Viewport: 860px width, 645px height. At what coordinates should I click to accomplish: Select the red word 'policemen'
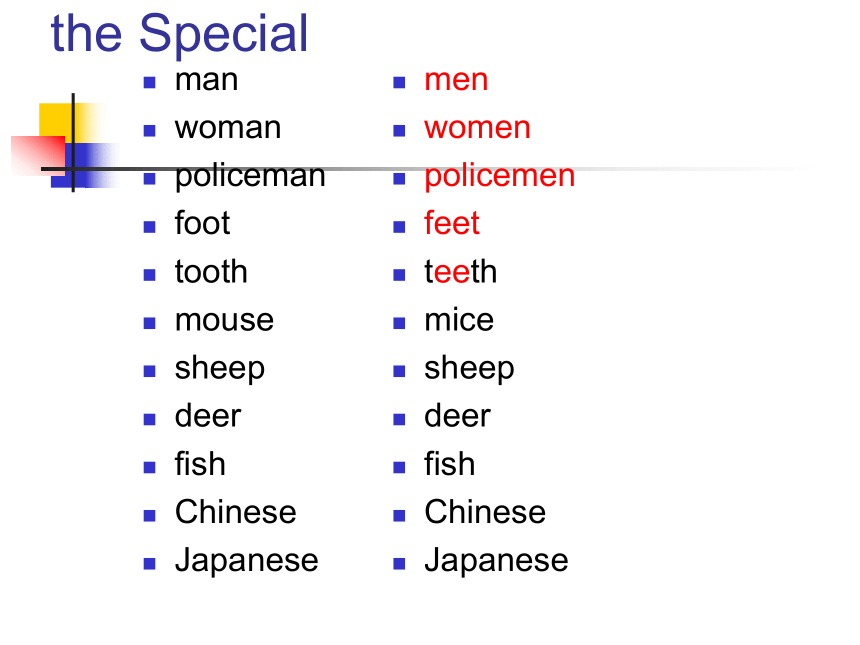point(500,178)
